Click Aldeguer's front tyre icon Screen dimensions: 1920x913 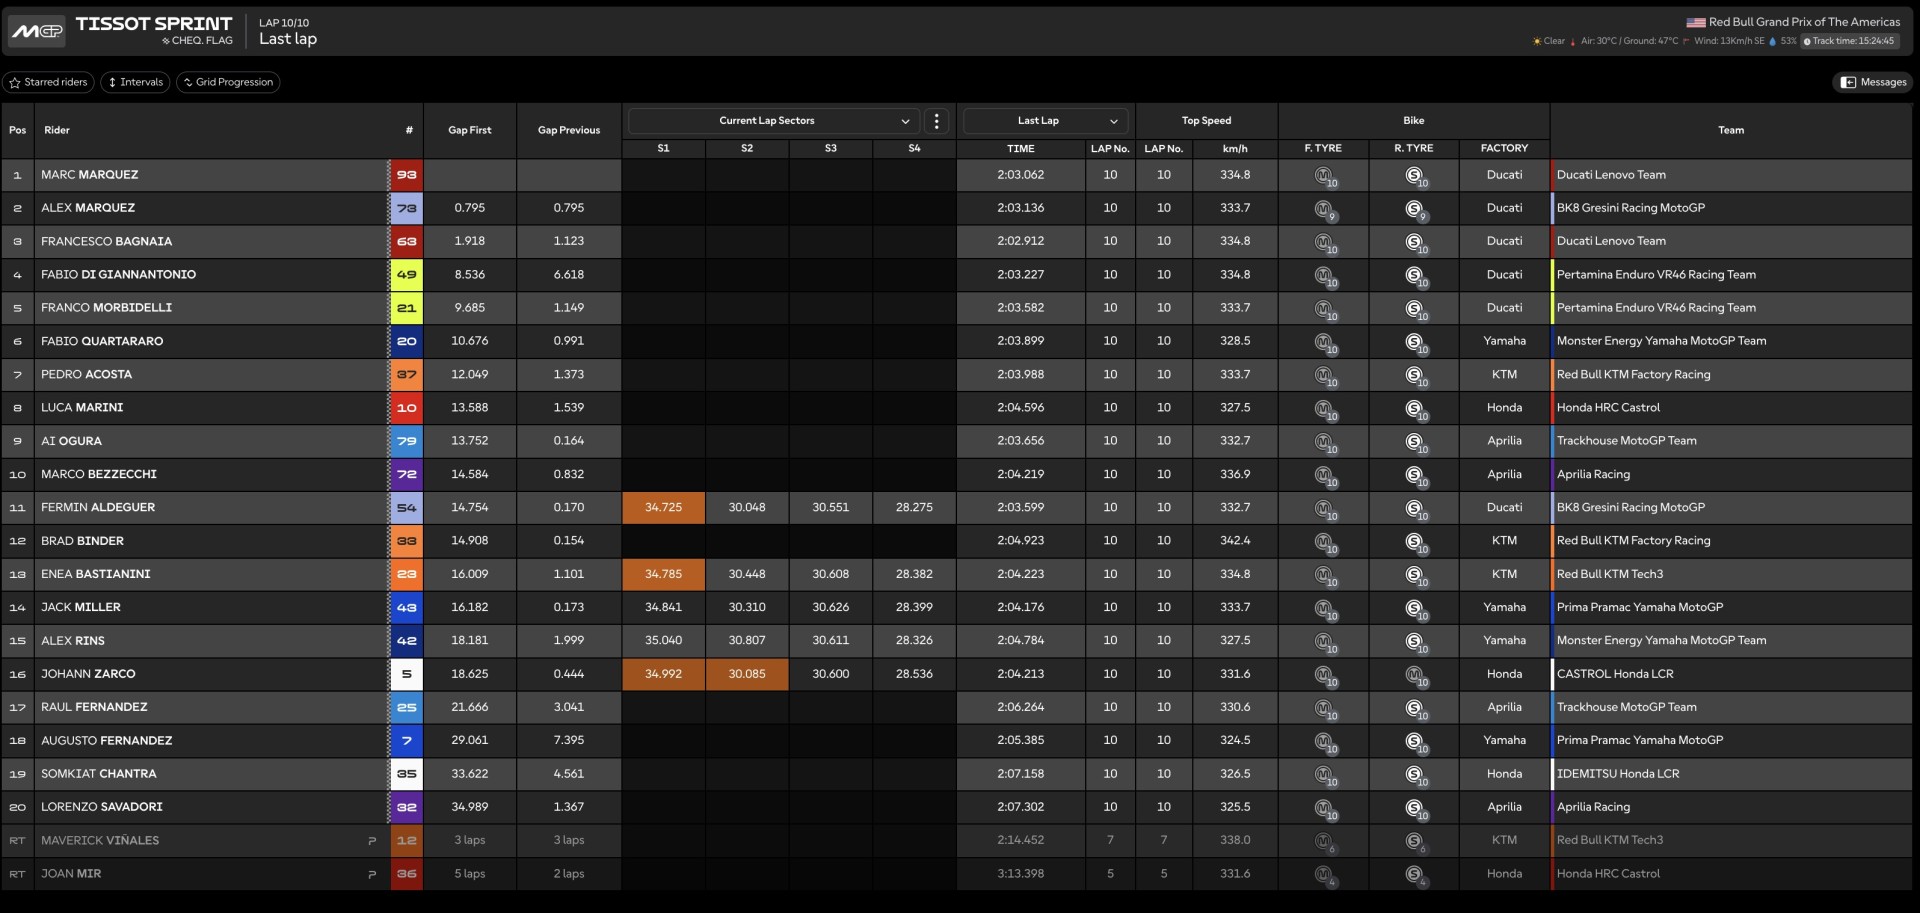click(x=1325, y=509)
